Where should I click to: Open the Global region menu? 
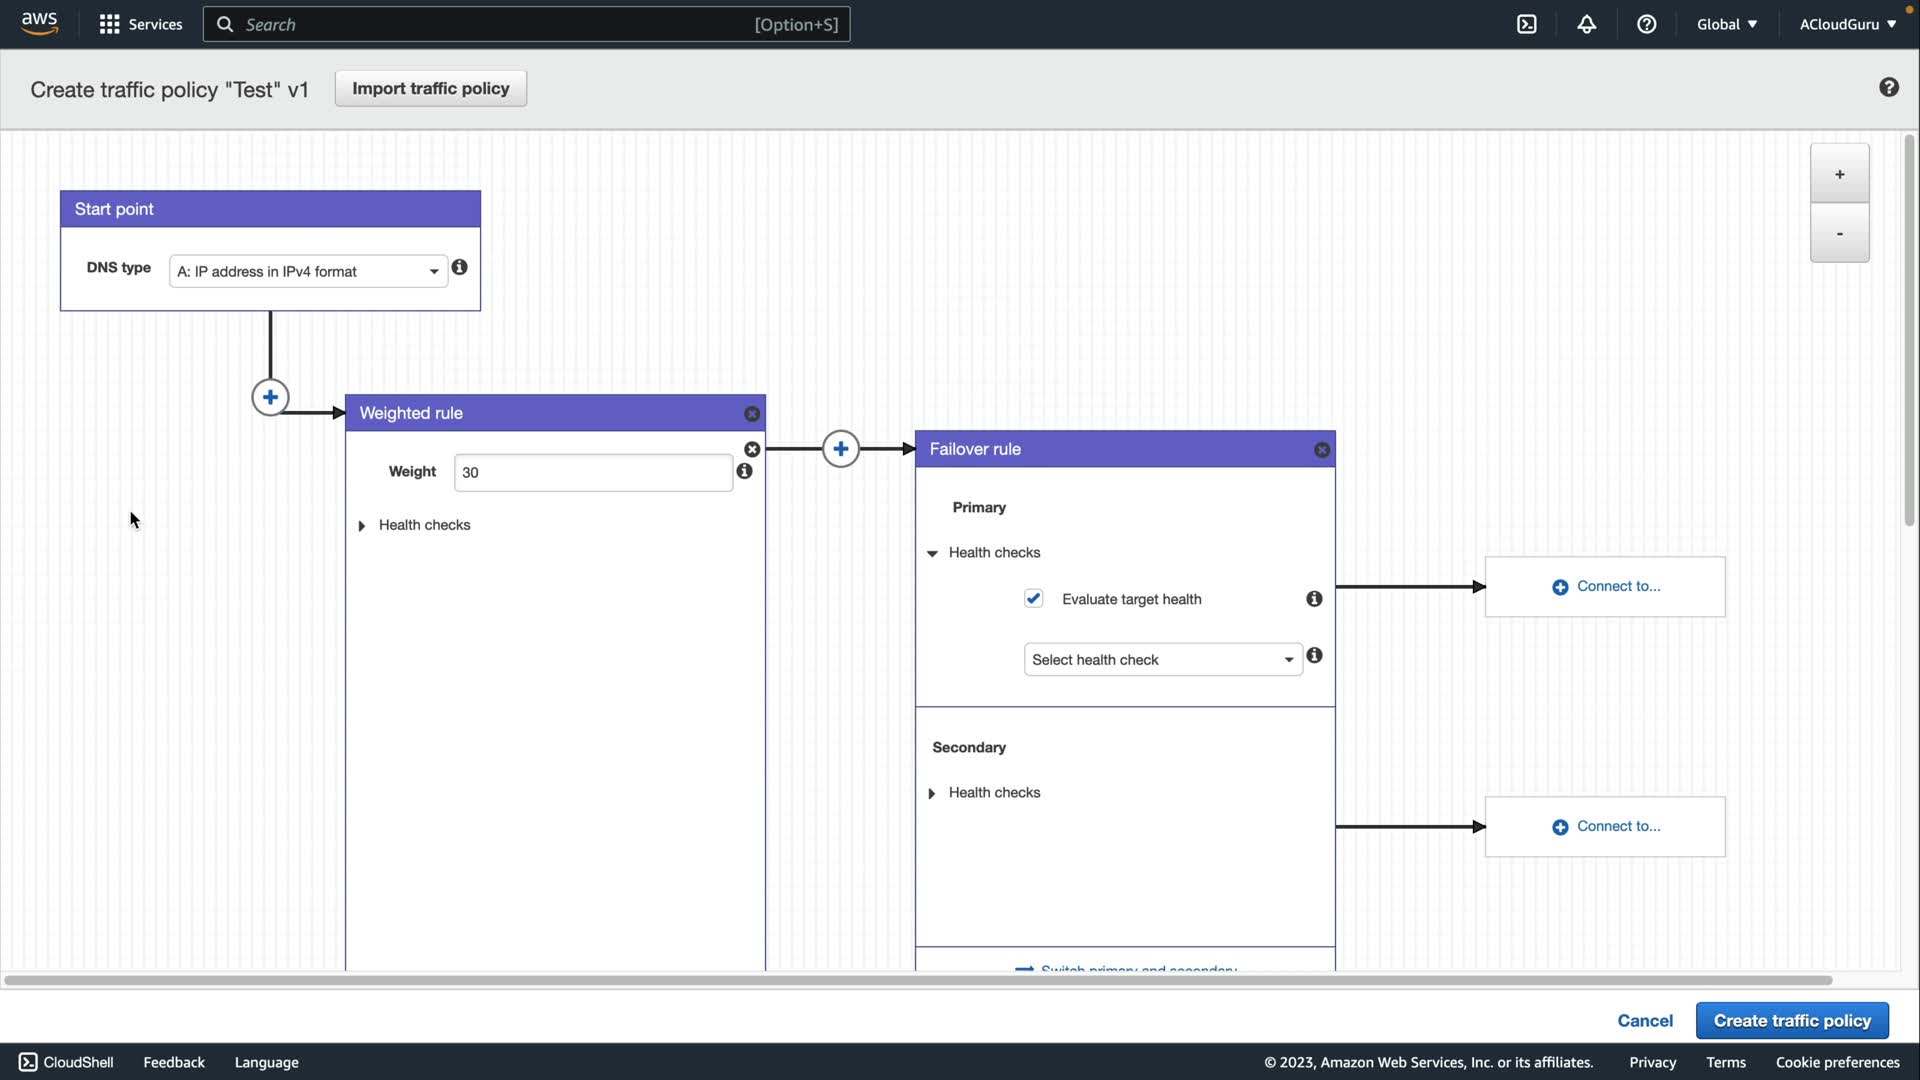click(x=1726, y=24)
